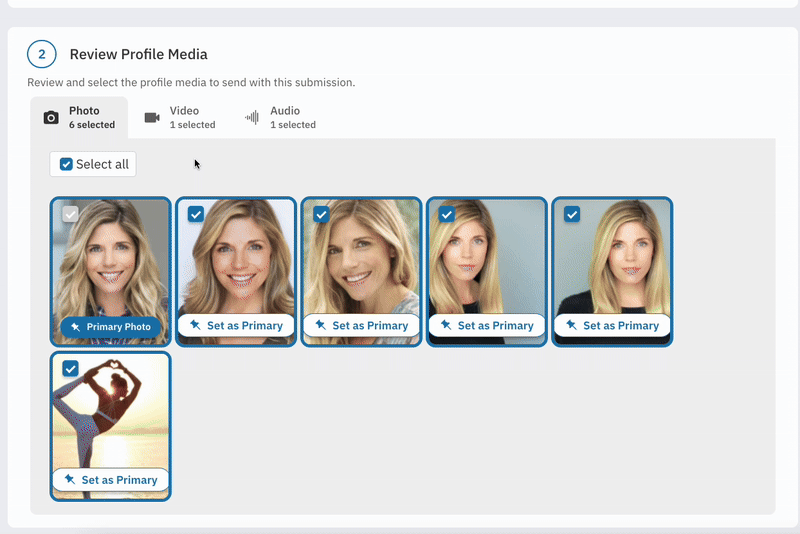
Task: Set the fourth headshot as primary
Action: pyautogui.click(x=487, y=325)
